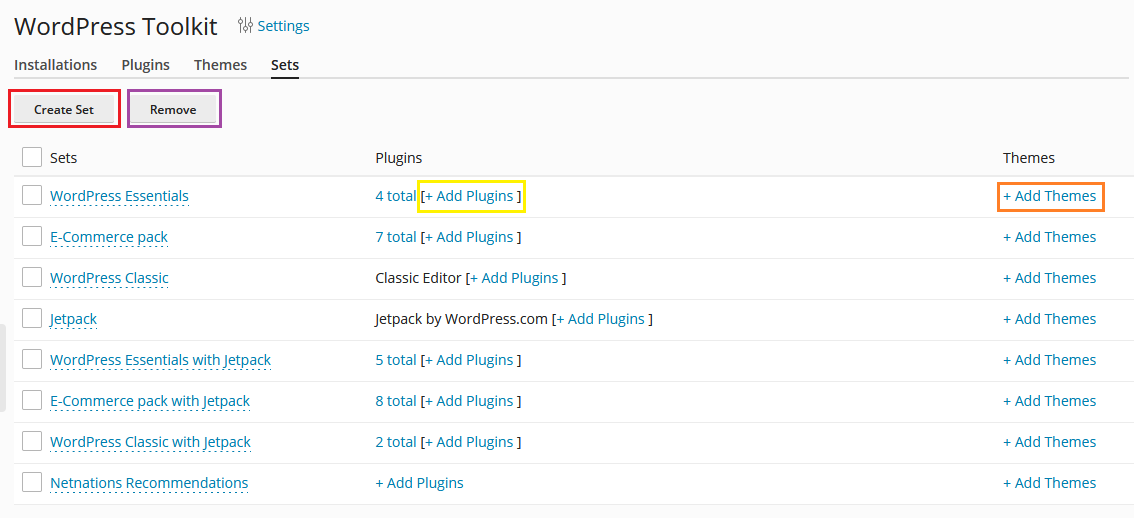Image resolution: width=1134 pixels, height=518 pixels.
Task: Check the WordPress Essentials row checkbox
Action: coord(32,195)
